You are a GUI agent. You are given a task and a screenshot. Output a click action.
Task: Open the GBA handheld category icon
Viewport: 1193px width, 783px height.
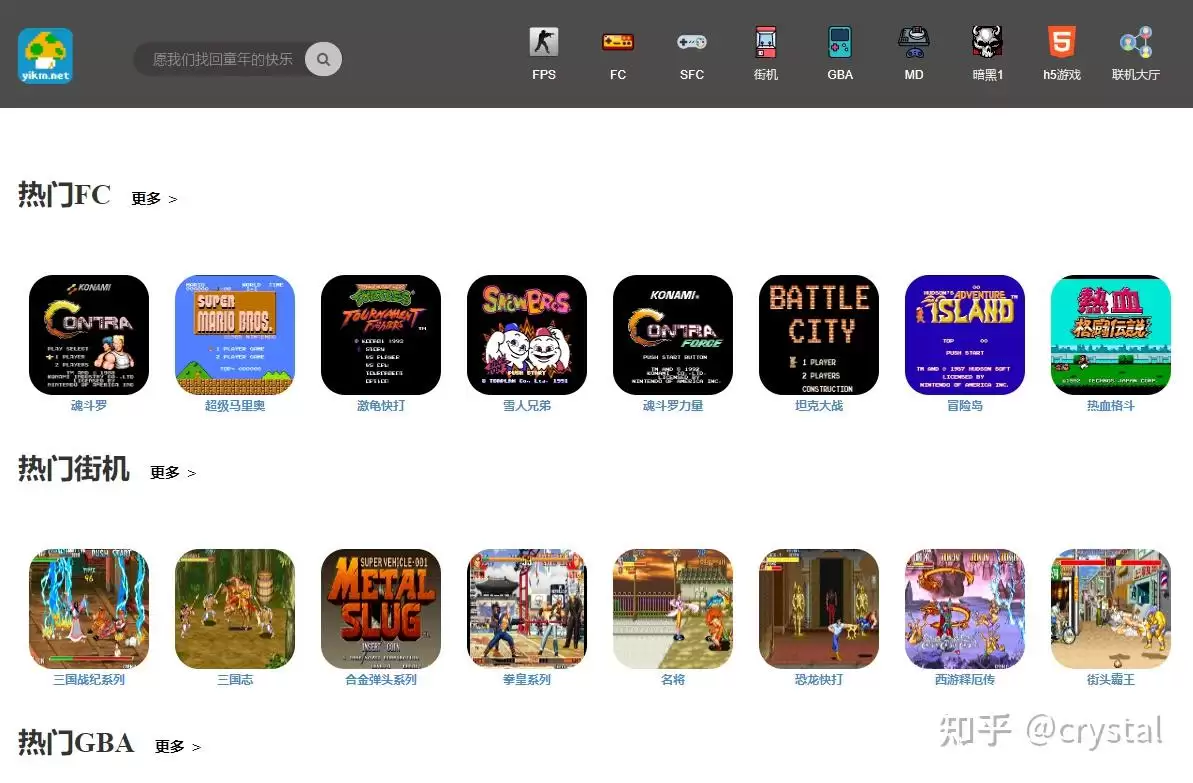pyautogui.click(x=840, y=42)
